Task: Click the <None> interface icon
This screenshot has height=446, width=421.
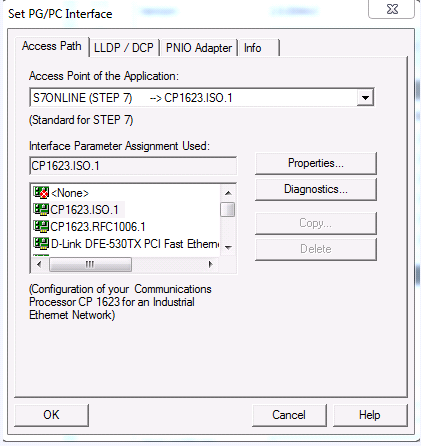Action: pyautogui.click(x=41, y=193)
